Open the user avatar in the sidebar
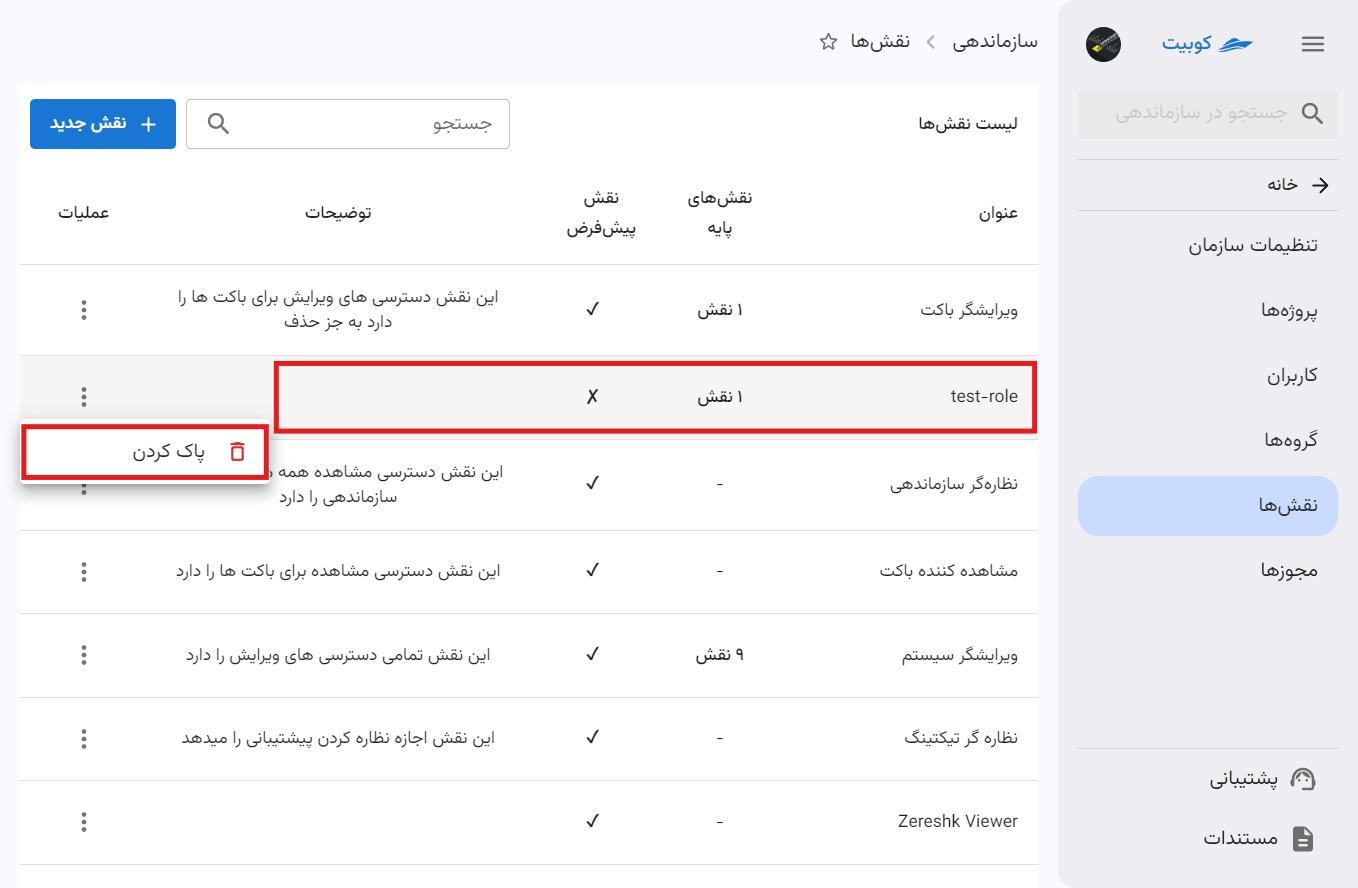The height and width of the screenshot is (888, 1358). pos(1103,44)
